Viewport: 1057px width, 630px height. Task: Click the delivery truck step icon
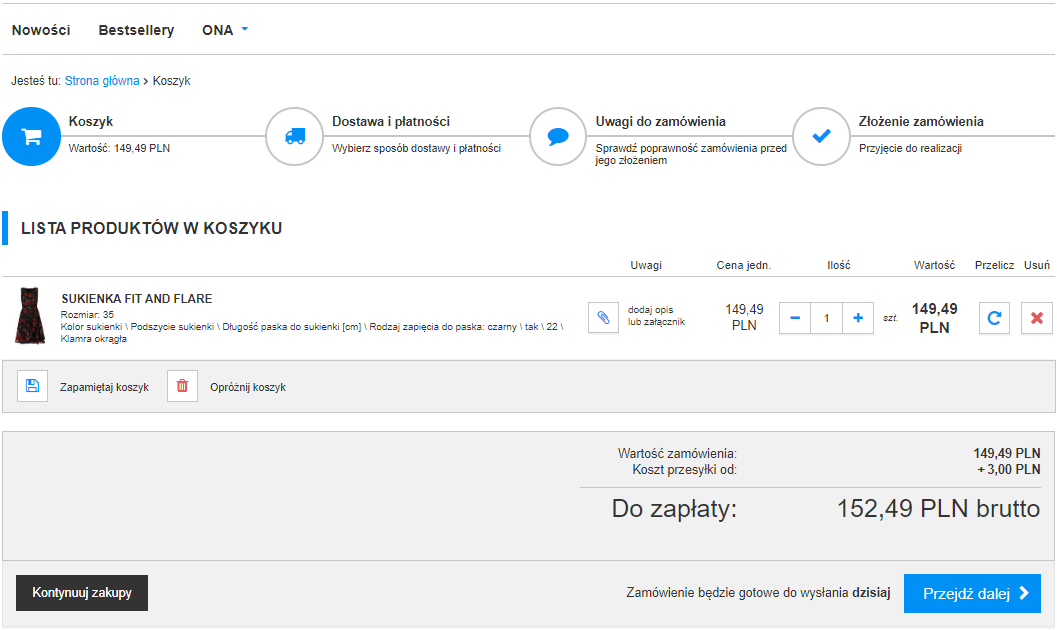(294, 137)
